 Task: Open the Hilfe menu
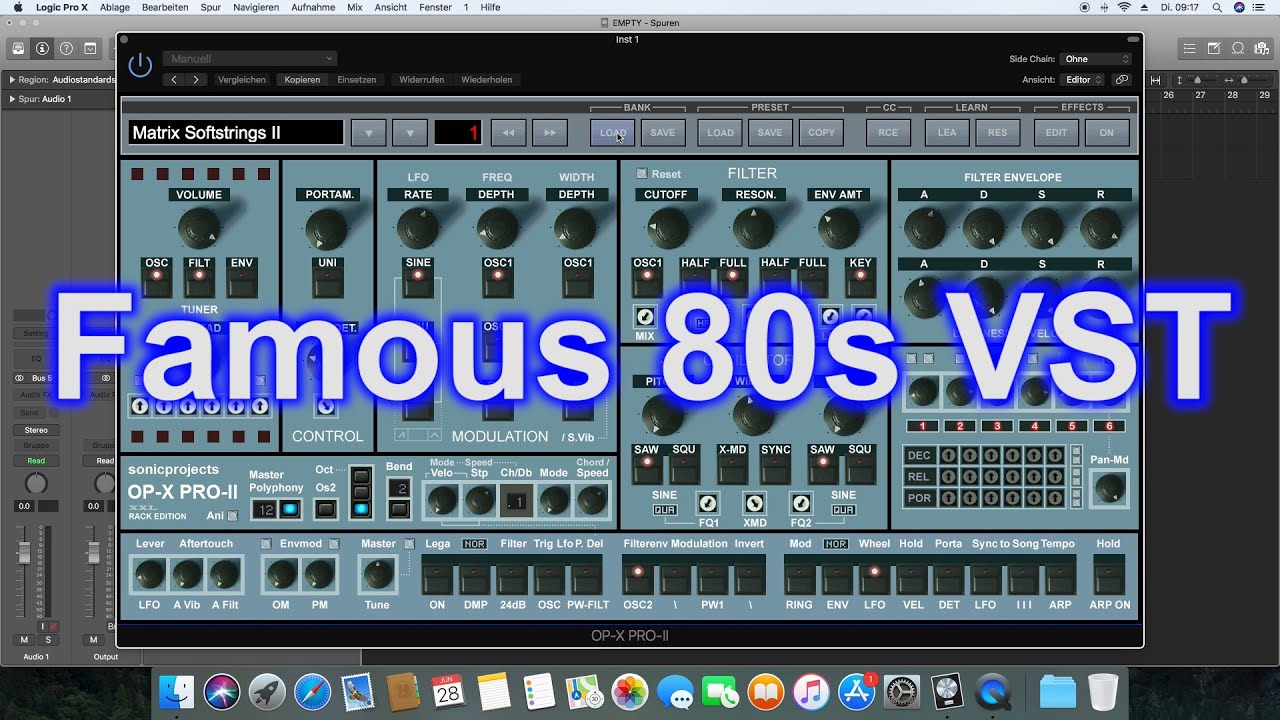pos(490,7)
